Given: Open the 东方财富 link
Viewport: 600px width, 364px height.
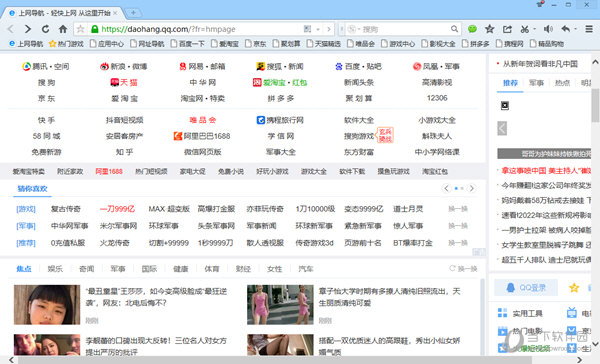Looking at the screenshot, I should (359, 152).
